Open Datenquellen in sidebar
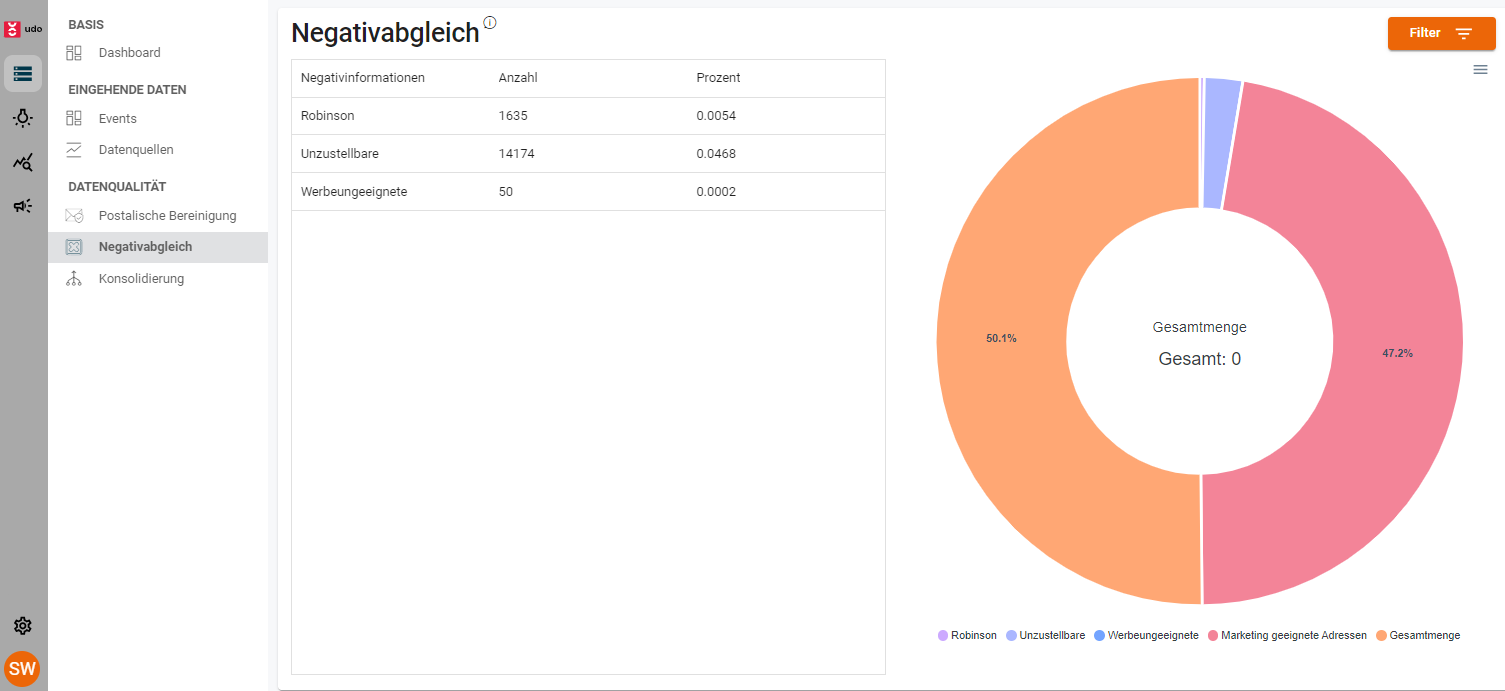The height and width of the screenshot is (691, 1505). pyautogui.click(x=136, y=150)
